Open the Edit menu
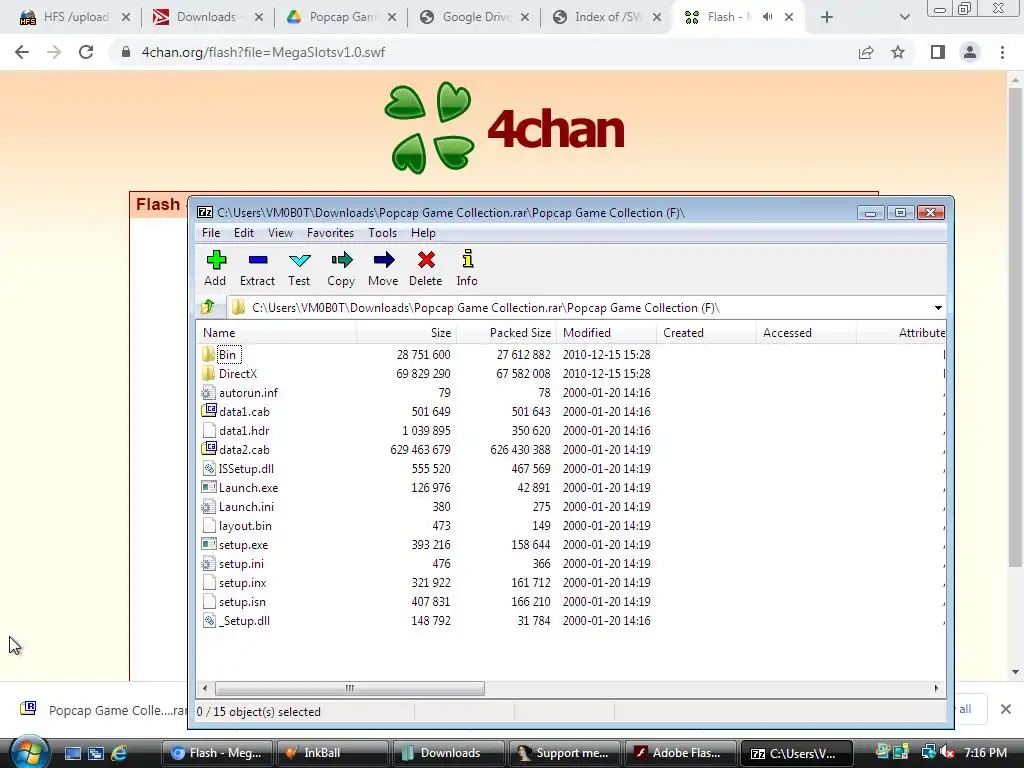This screenshot has height=768, width=1024. 244,233
